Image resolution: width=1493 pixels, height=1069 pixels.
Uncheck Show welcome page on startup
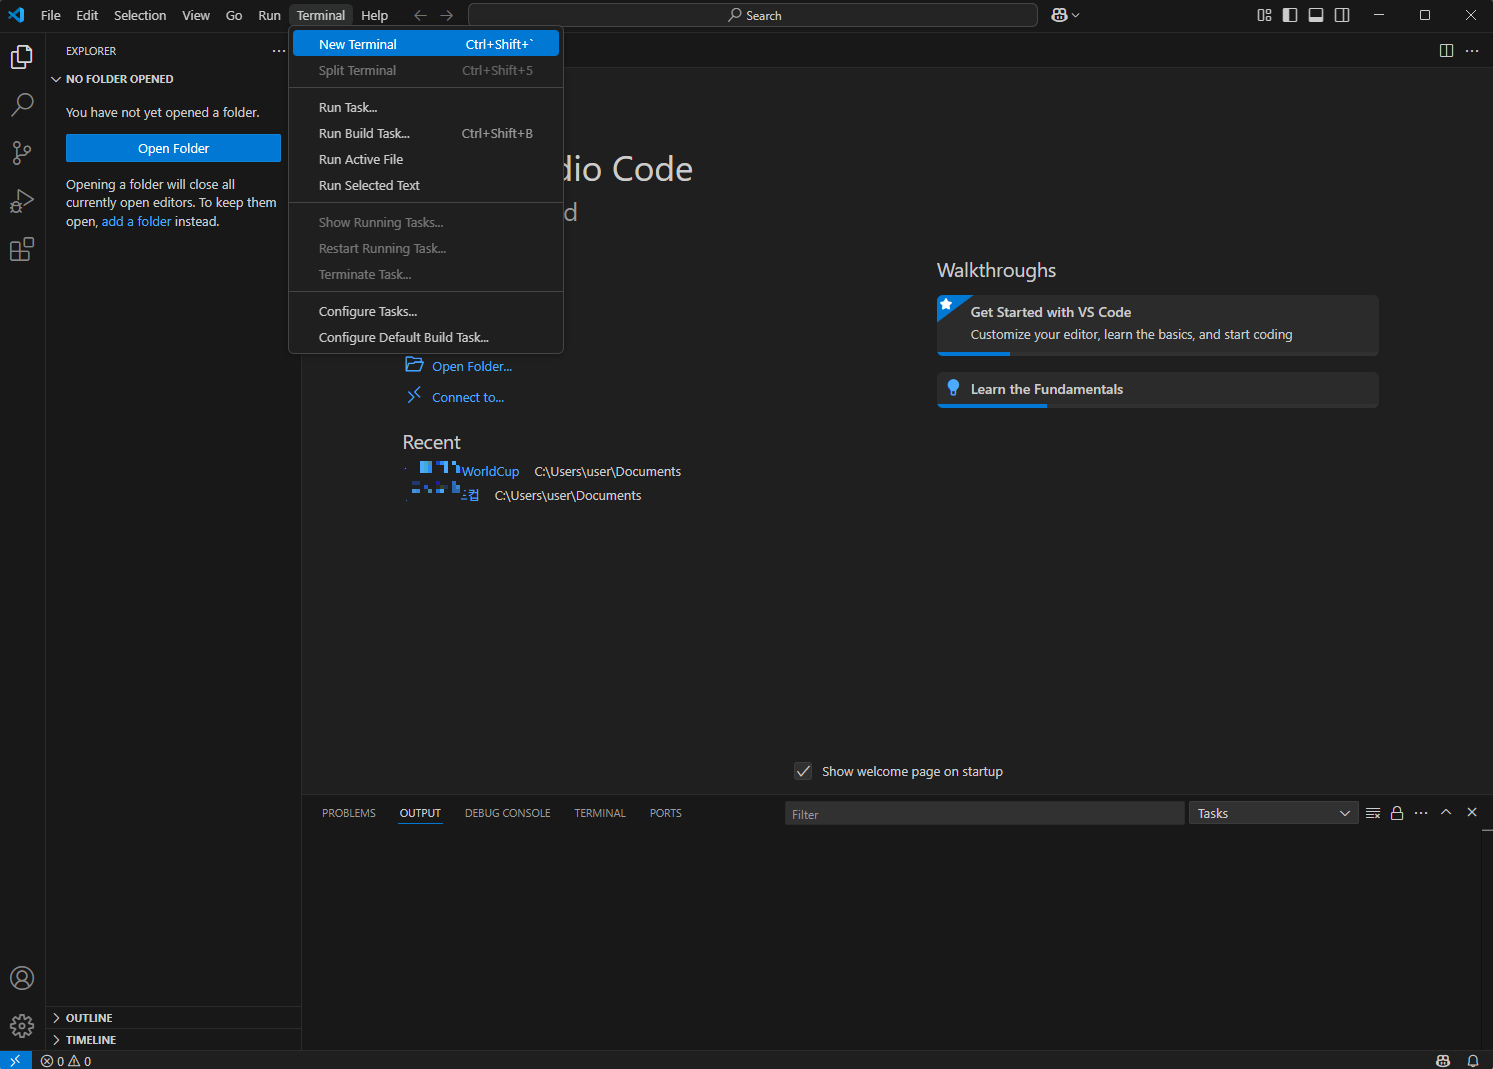pos(803,771)
